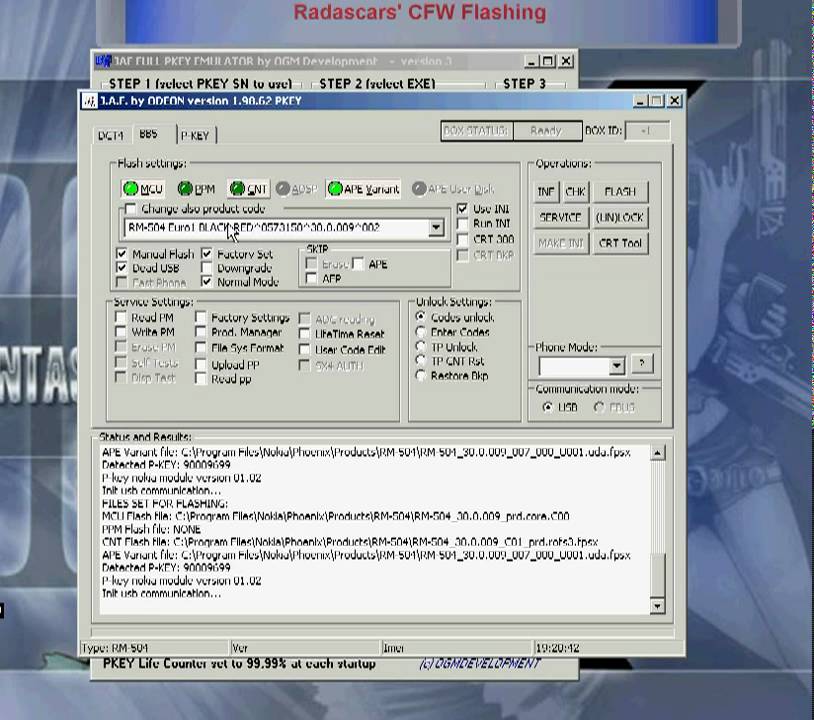Check the Factory Settings checkbox

(x=201, y=317)
